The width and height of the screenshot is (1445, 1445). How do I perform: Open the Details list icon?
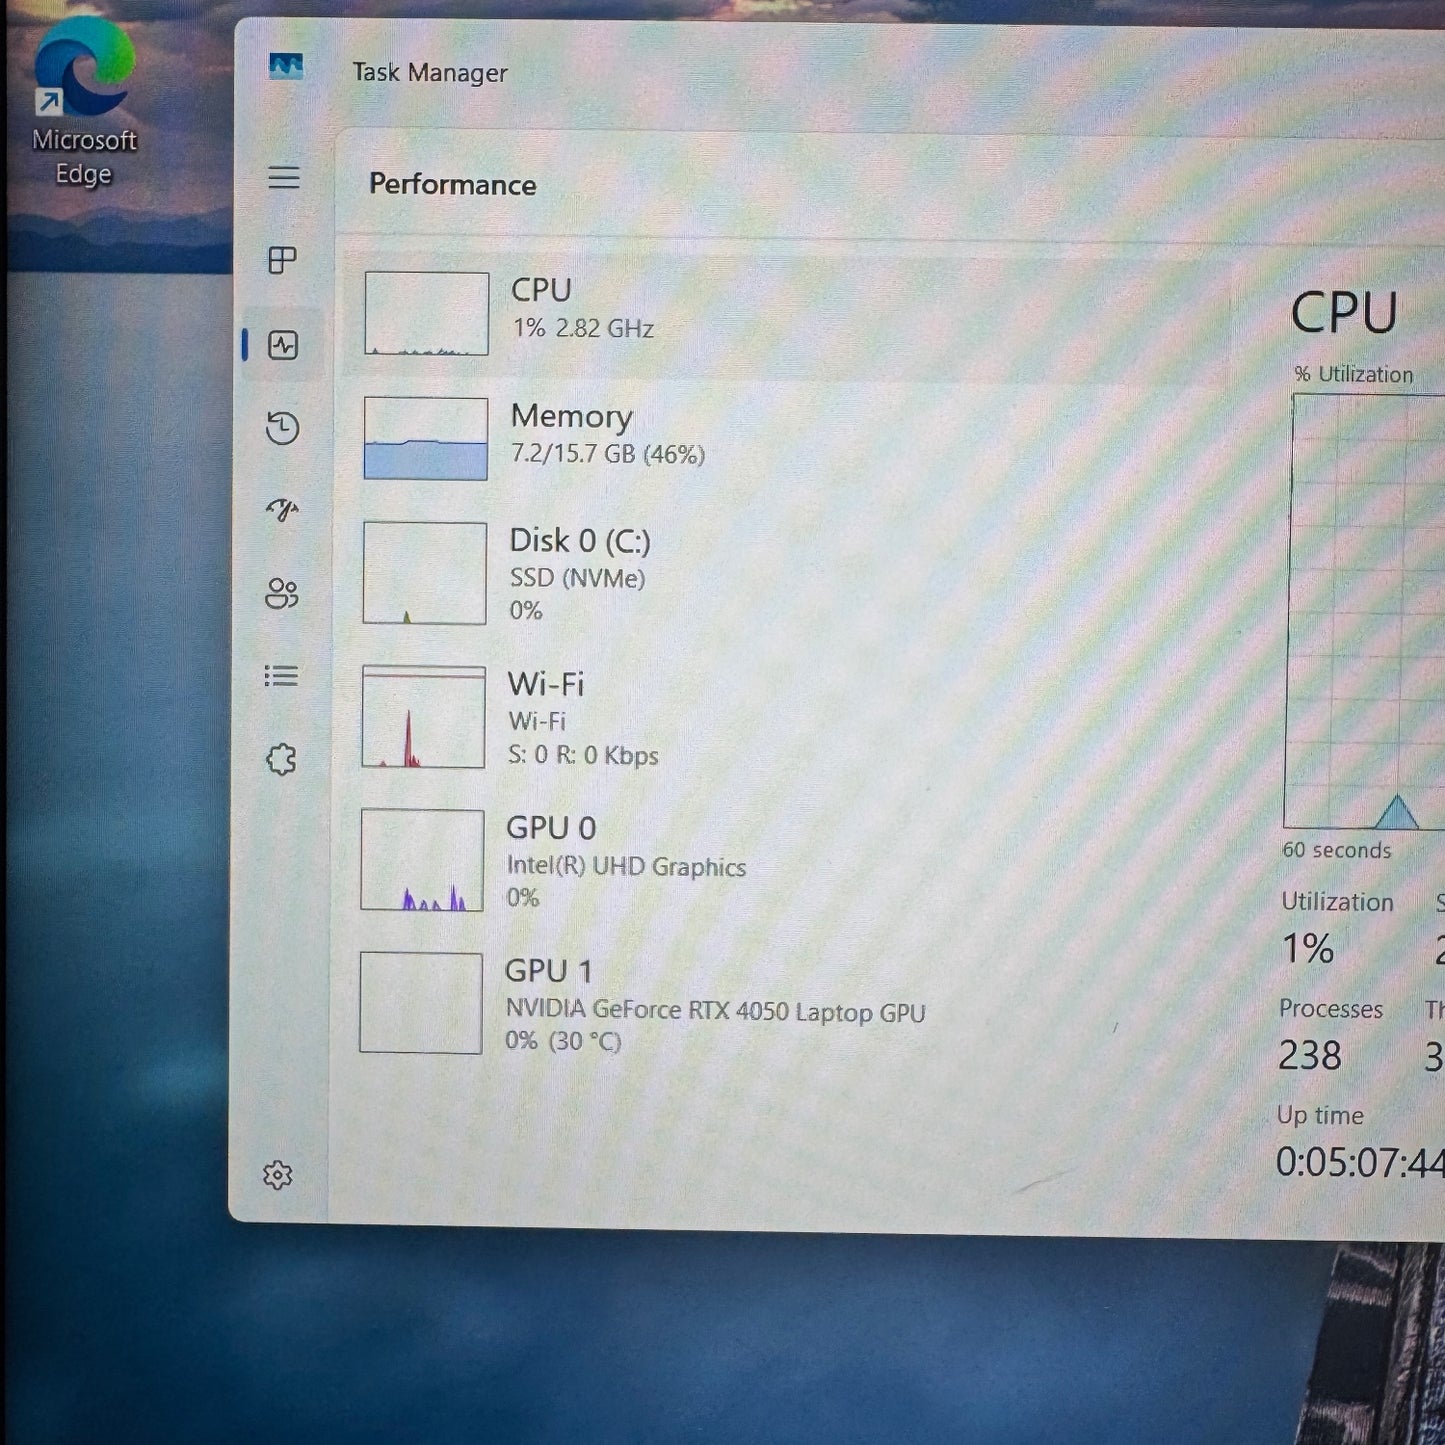click(x=282, y=677)
